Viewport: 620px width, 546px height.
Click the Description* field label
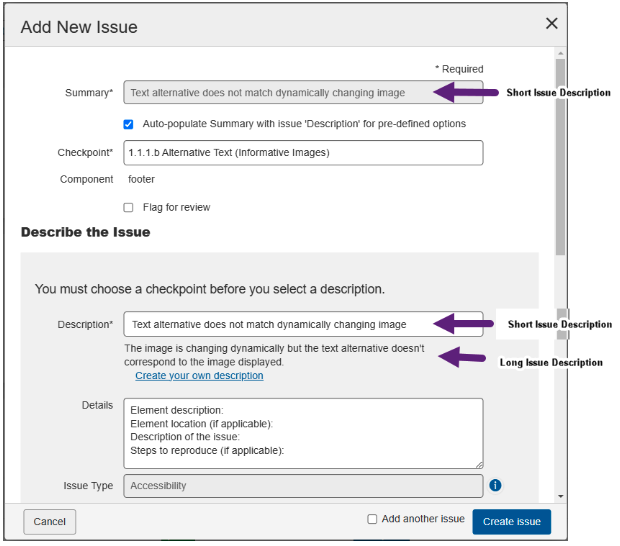85,325
